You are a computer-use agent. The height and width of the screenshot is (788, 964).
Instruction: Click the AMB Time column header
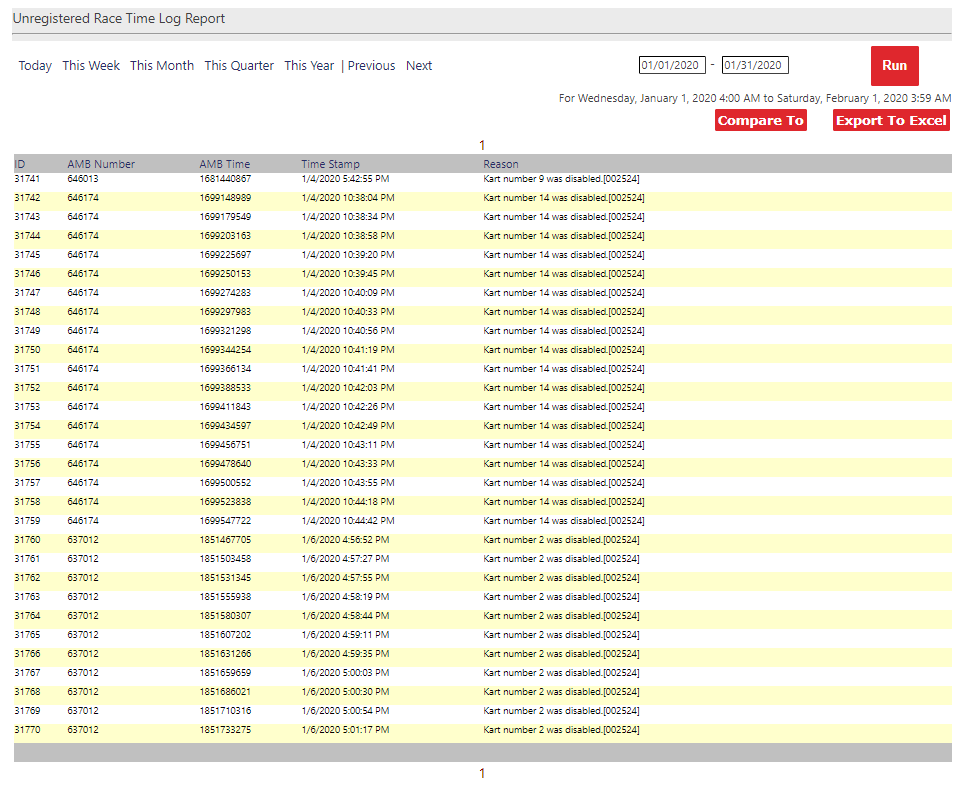[x=224, y=164]
